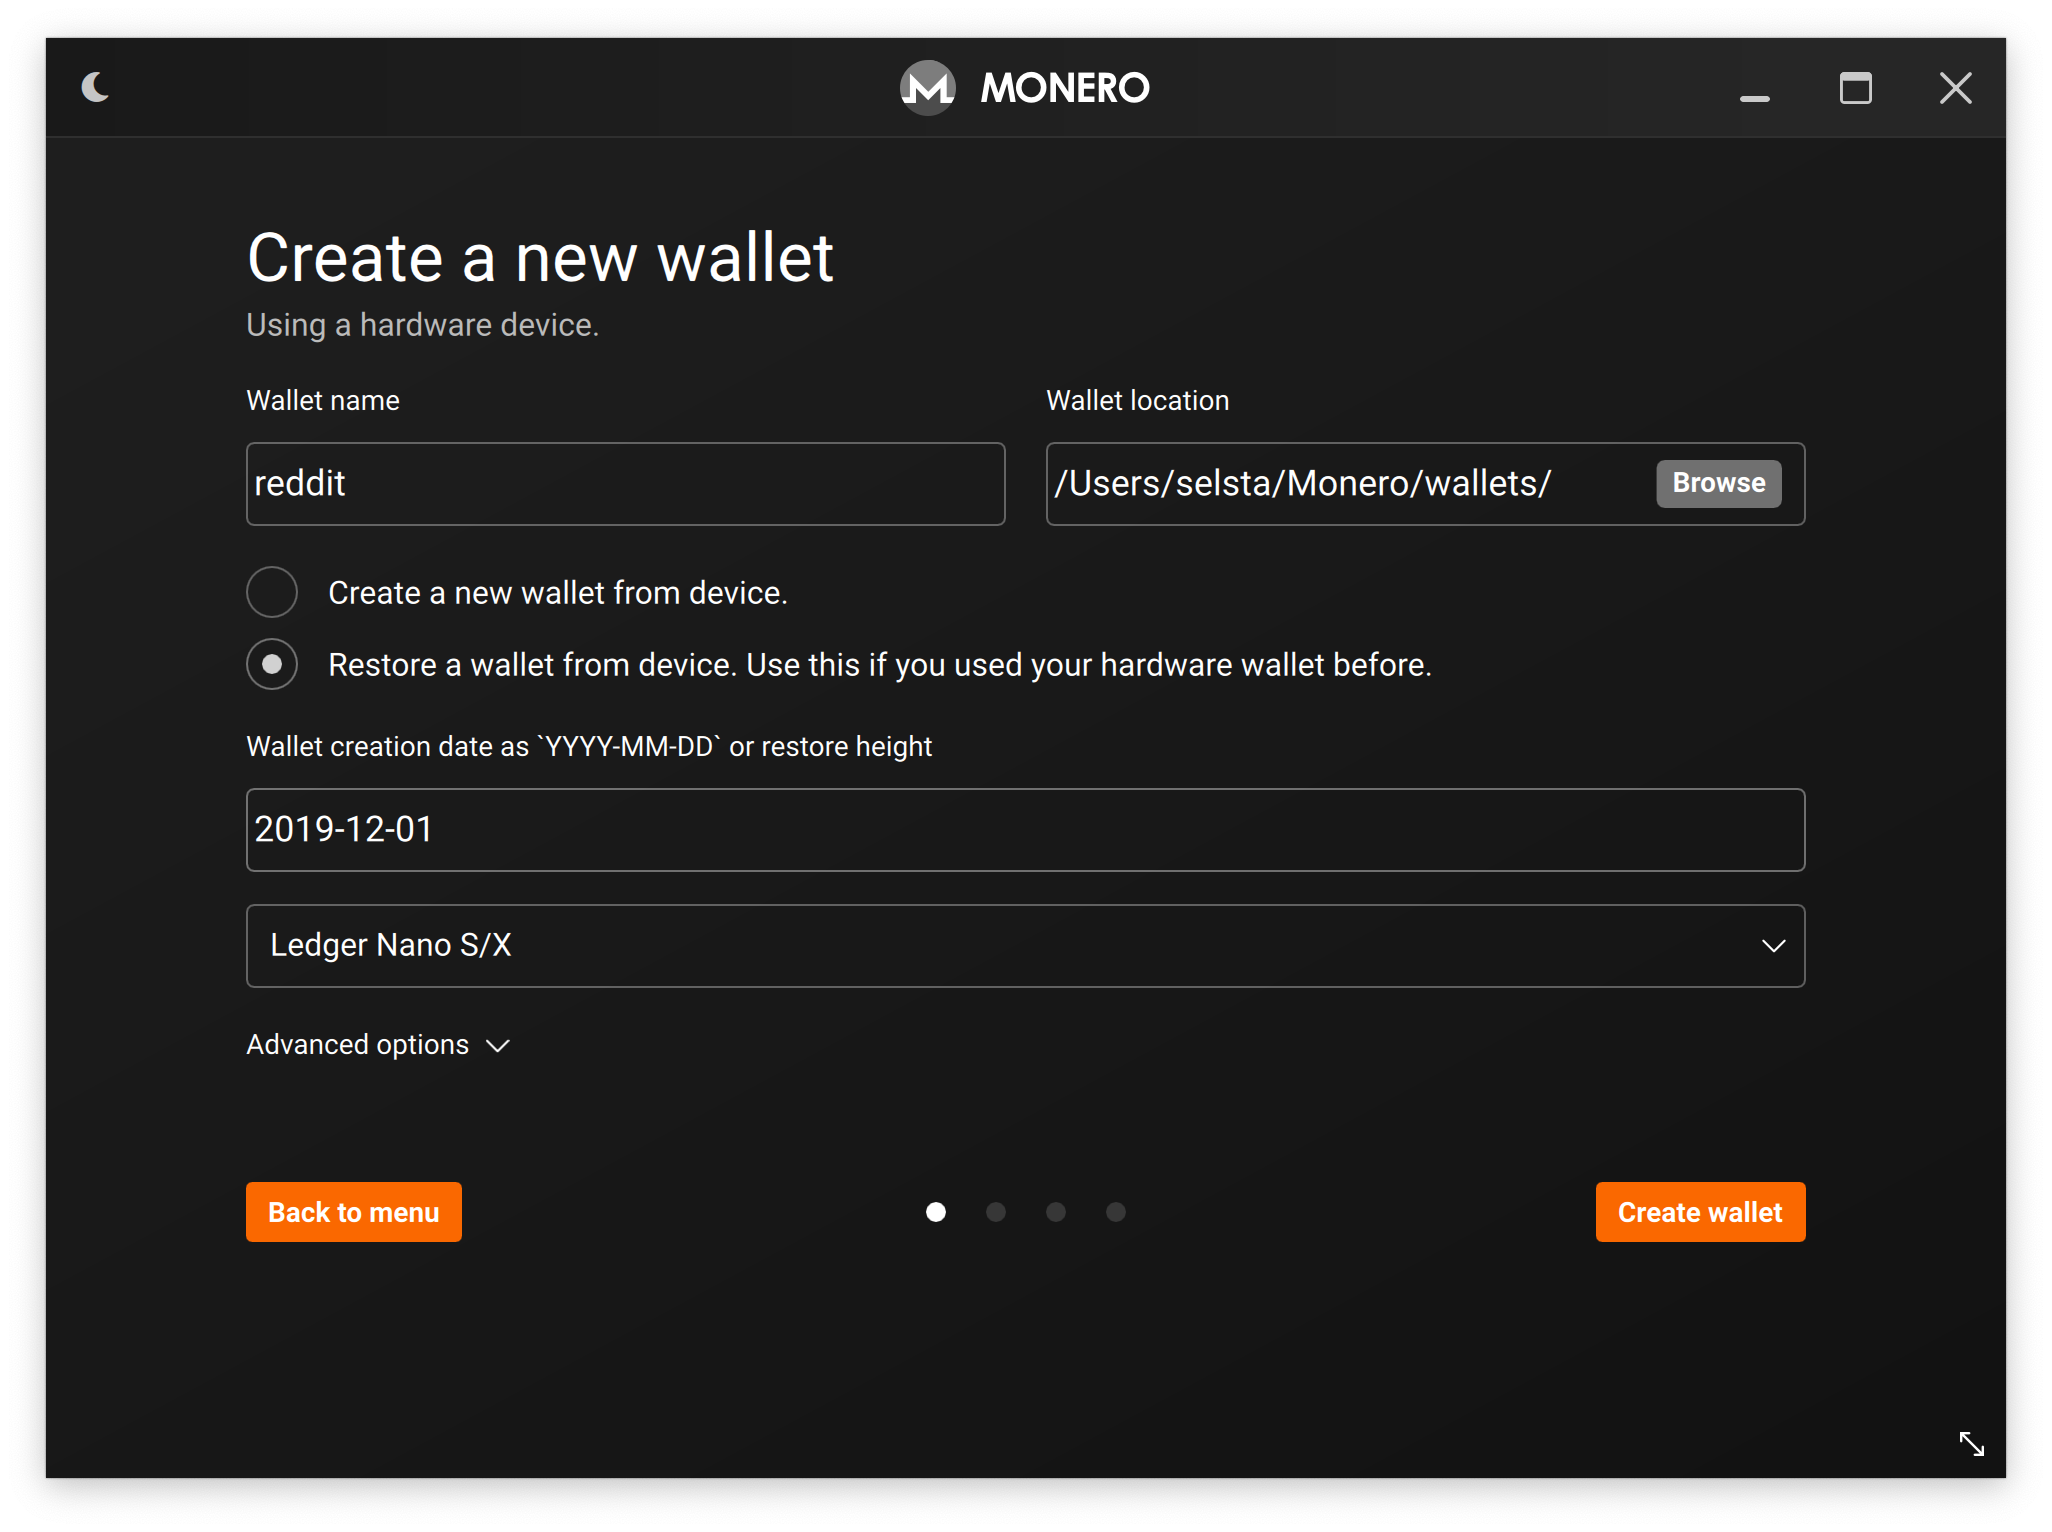Screen dimensions: 2052x1532
Task: Click the pagination dot indicator one
Action: pyautogui.click(x=935, y=1212)
